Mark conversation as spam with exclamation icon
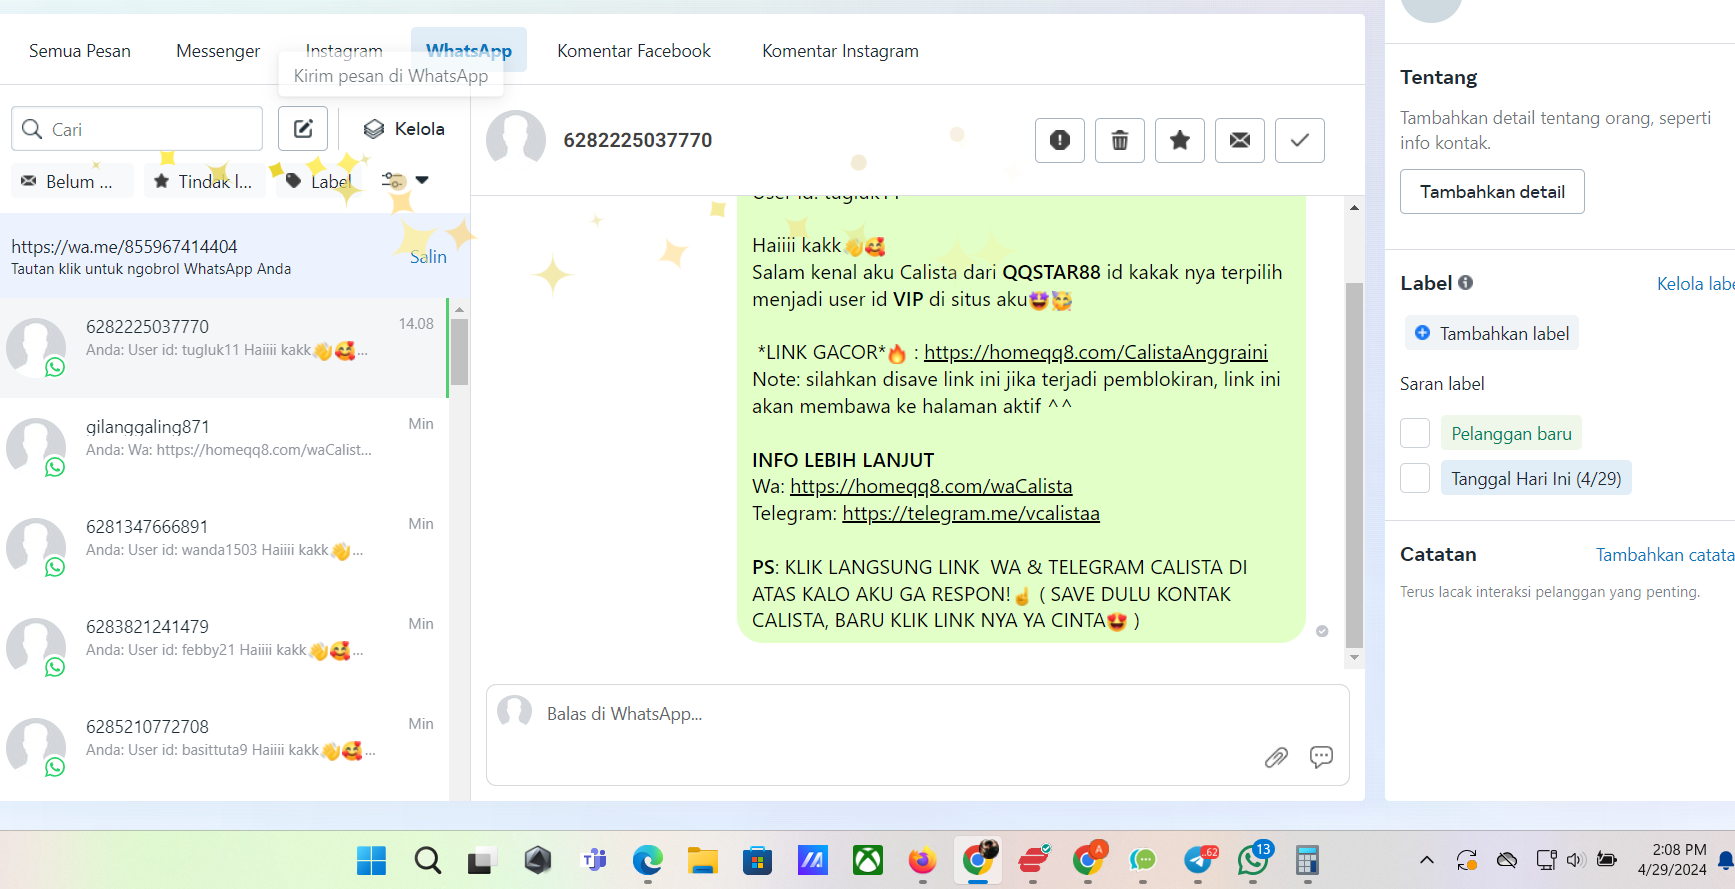1735x889 pixels. coord(1060,140)
